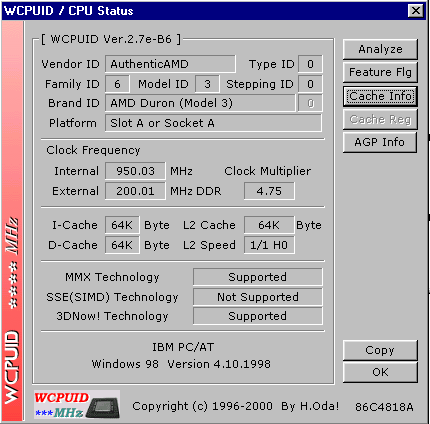Open AGP Info
The height and width of the screenshot is (424, 430).
pos(380,142)
